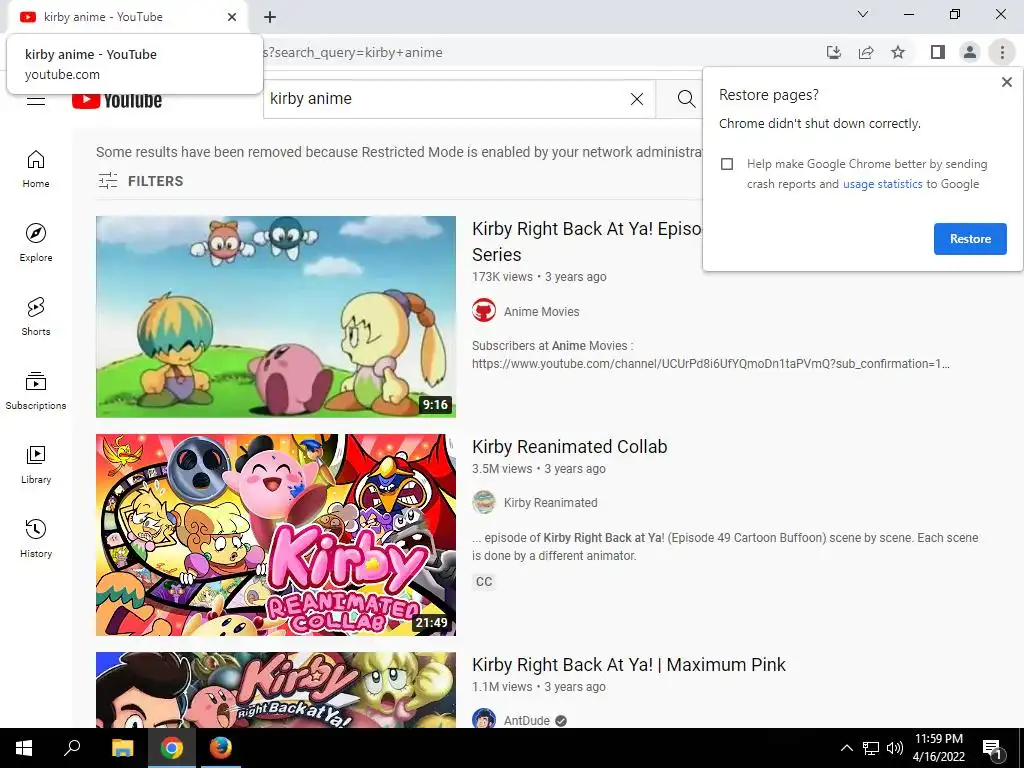Click the share page icon in address bar

tap(866, 52)
